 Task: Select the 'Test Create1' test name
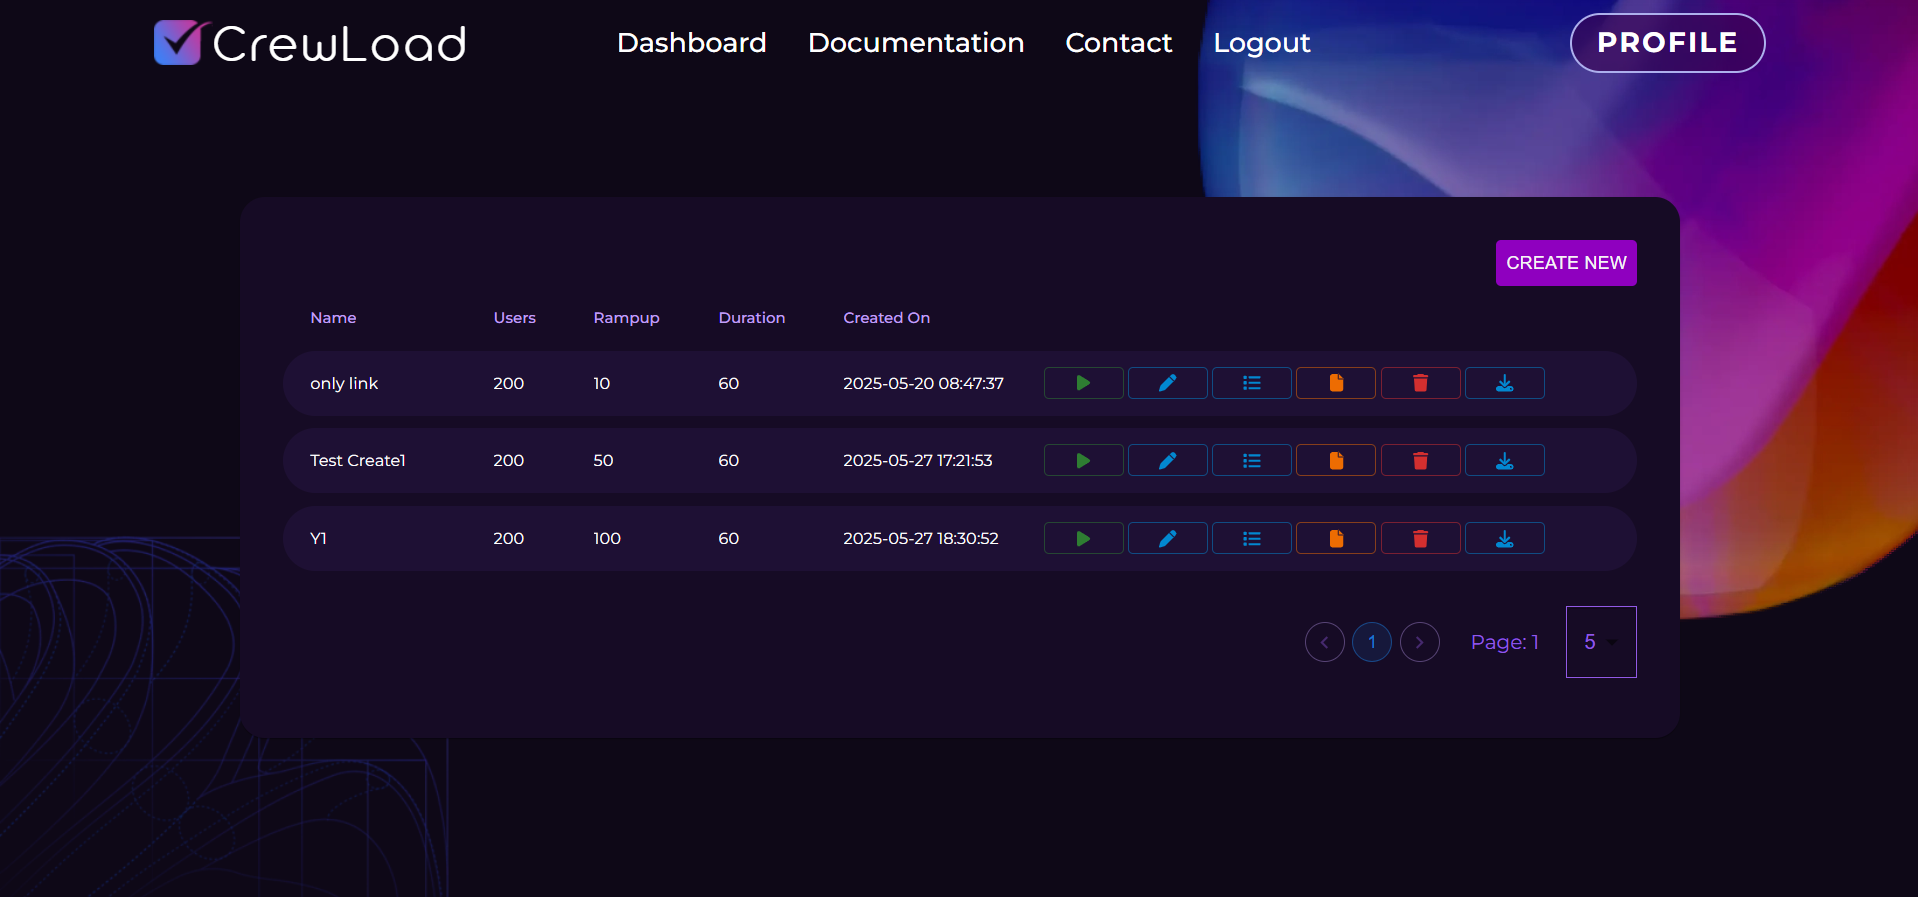[358, 460]
